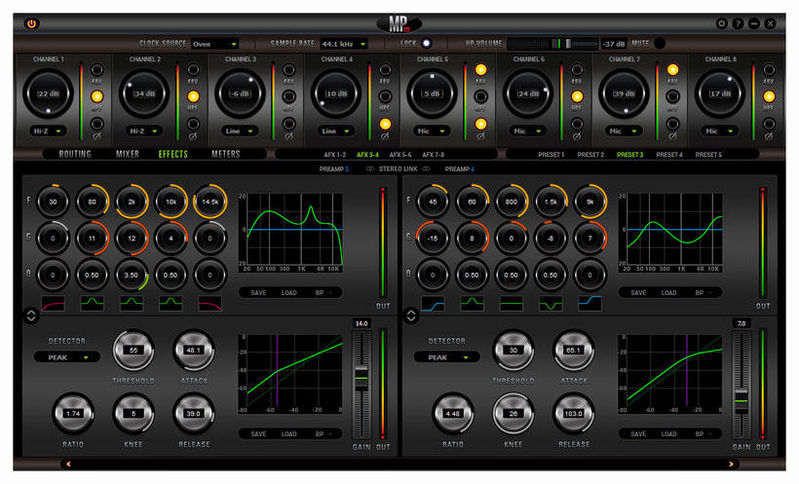Toggle the Lock indicator
Viewport: 799px width, 484px height.
click(x=426, y=43)
